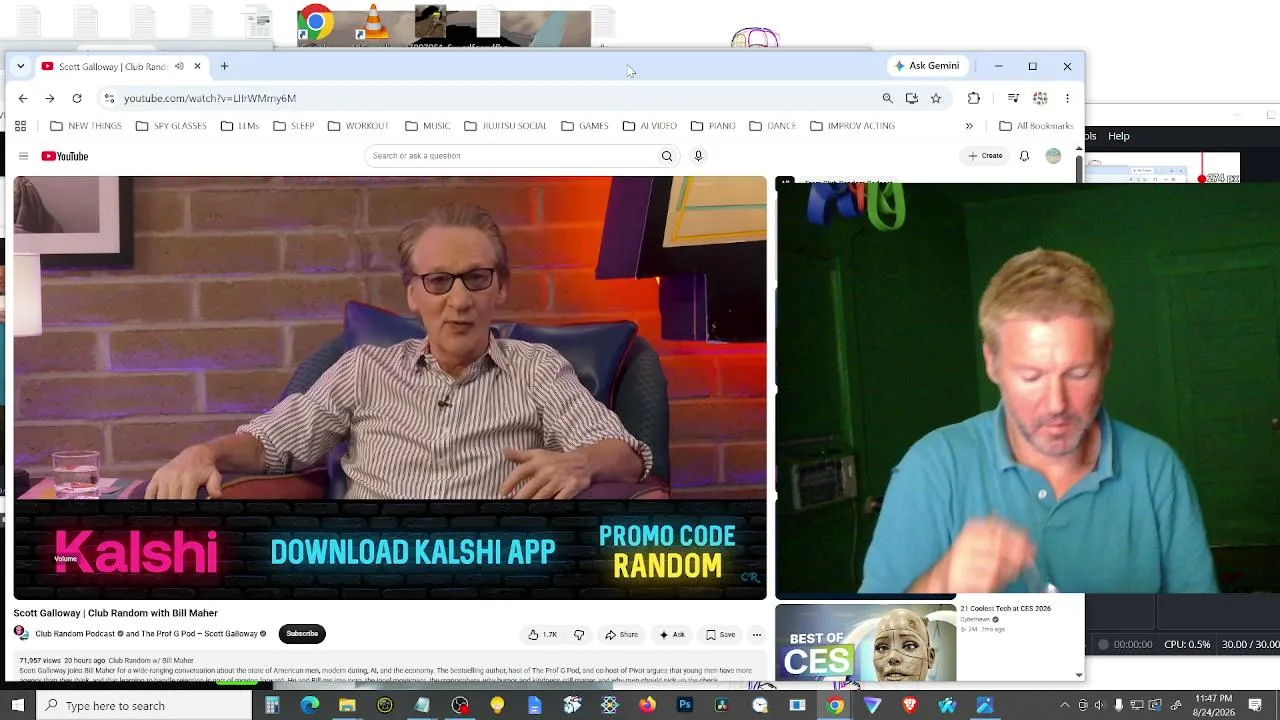1280x720 pixels.
Task: Launch Photoshop from the taskbar
Action: 684,706
